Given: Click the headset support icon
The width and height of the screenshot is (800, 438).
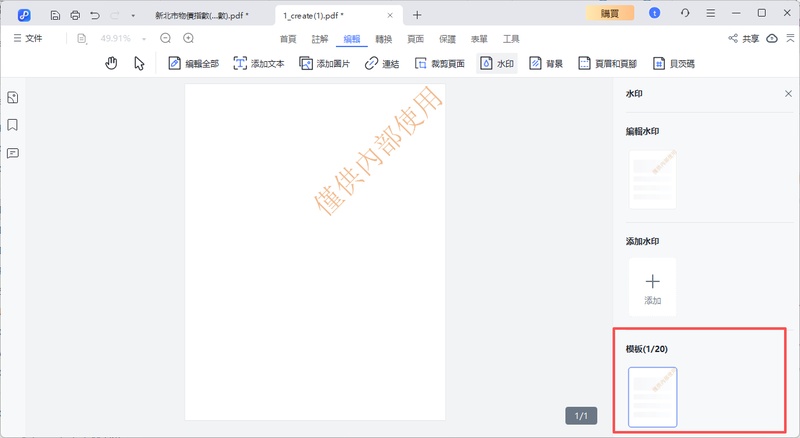Looking at the screenshot, I should tap(685, 13).
